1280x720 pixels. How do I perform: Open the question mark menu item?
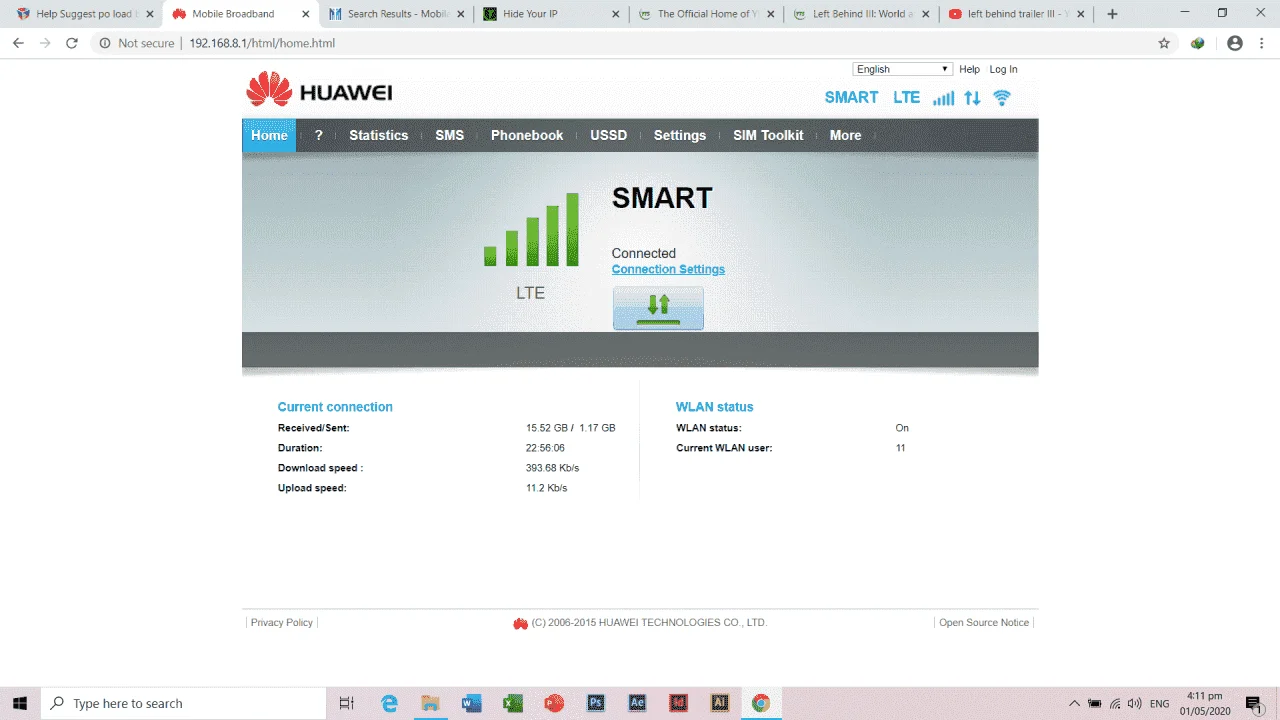click(319, 135)
